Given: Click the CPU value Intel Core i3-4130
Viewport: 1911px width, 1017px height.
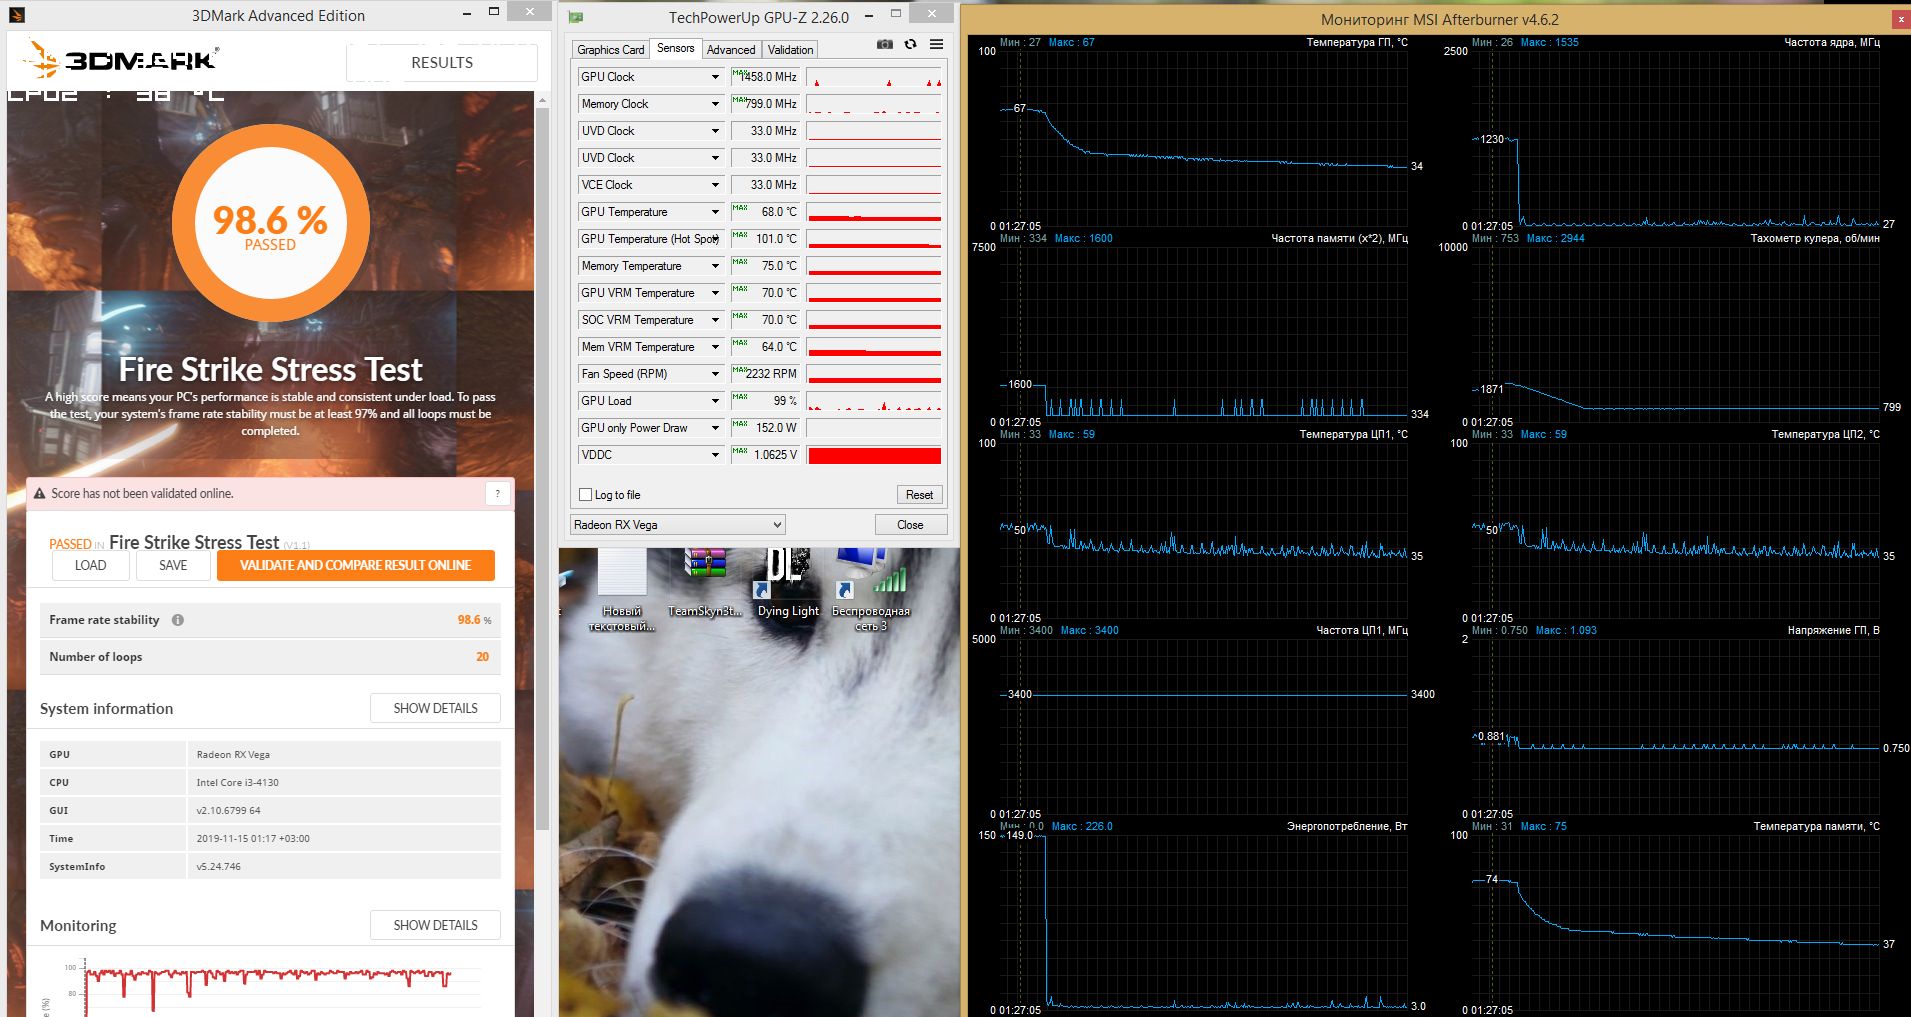Looking at the screenshot, I should (237, 783).
